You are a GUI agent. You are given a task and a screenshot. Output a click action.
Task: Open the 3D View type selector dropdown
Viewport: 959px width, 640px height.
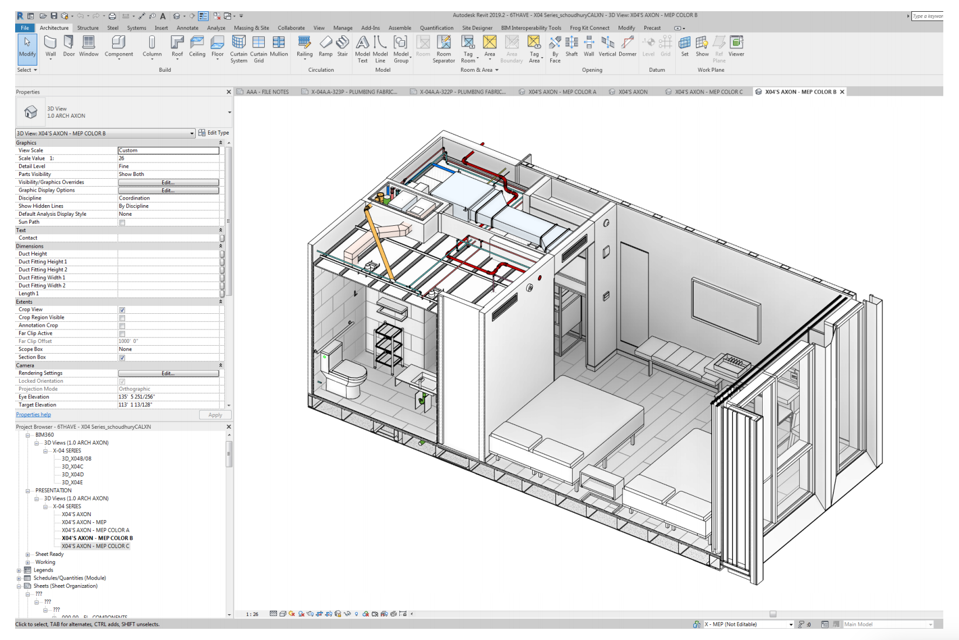tap(105, 133)
